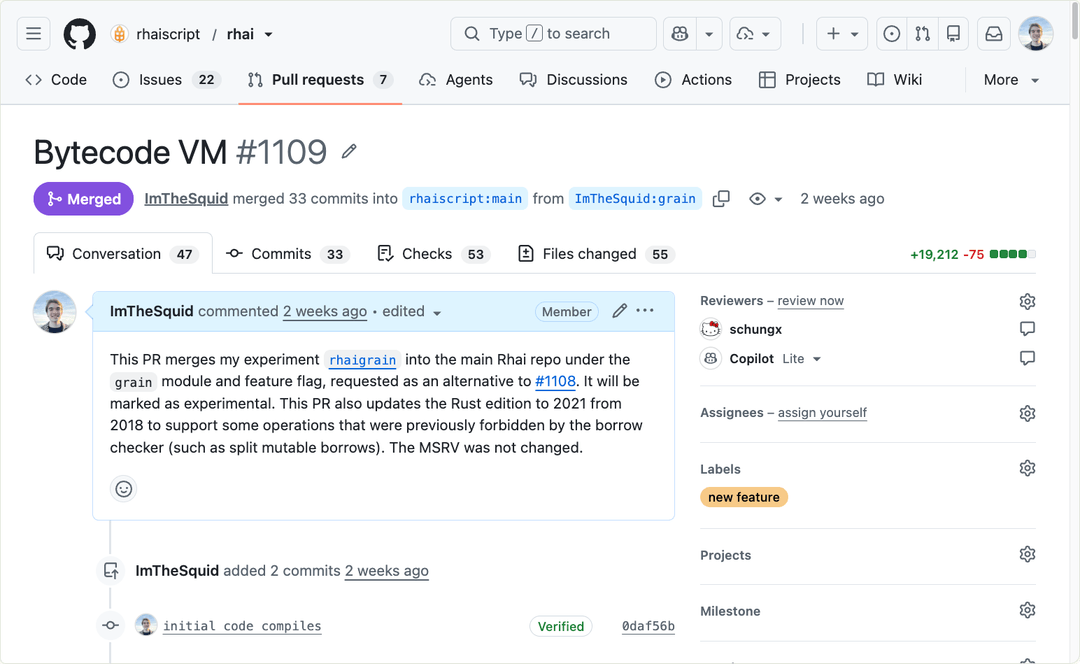
Task: Open the Discussions tab
Action: pyautogui.click(x=574, y=80)
